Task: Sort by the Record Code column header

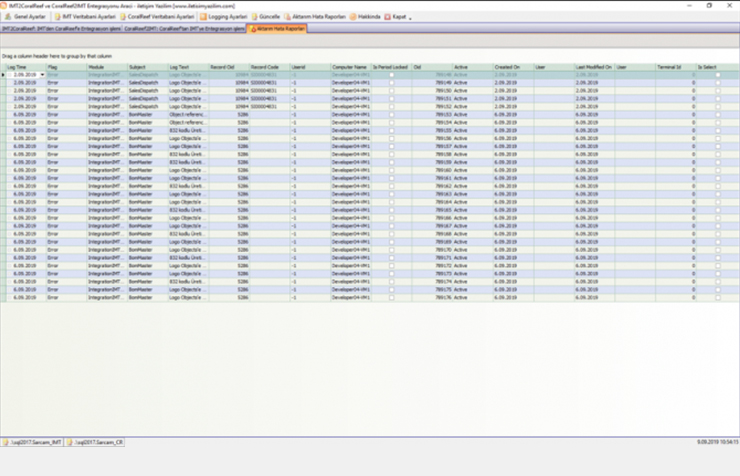Action: tap(264, 67)
